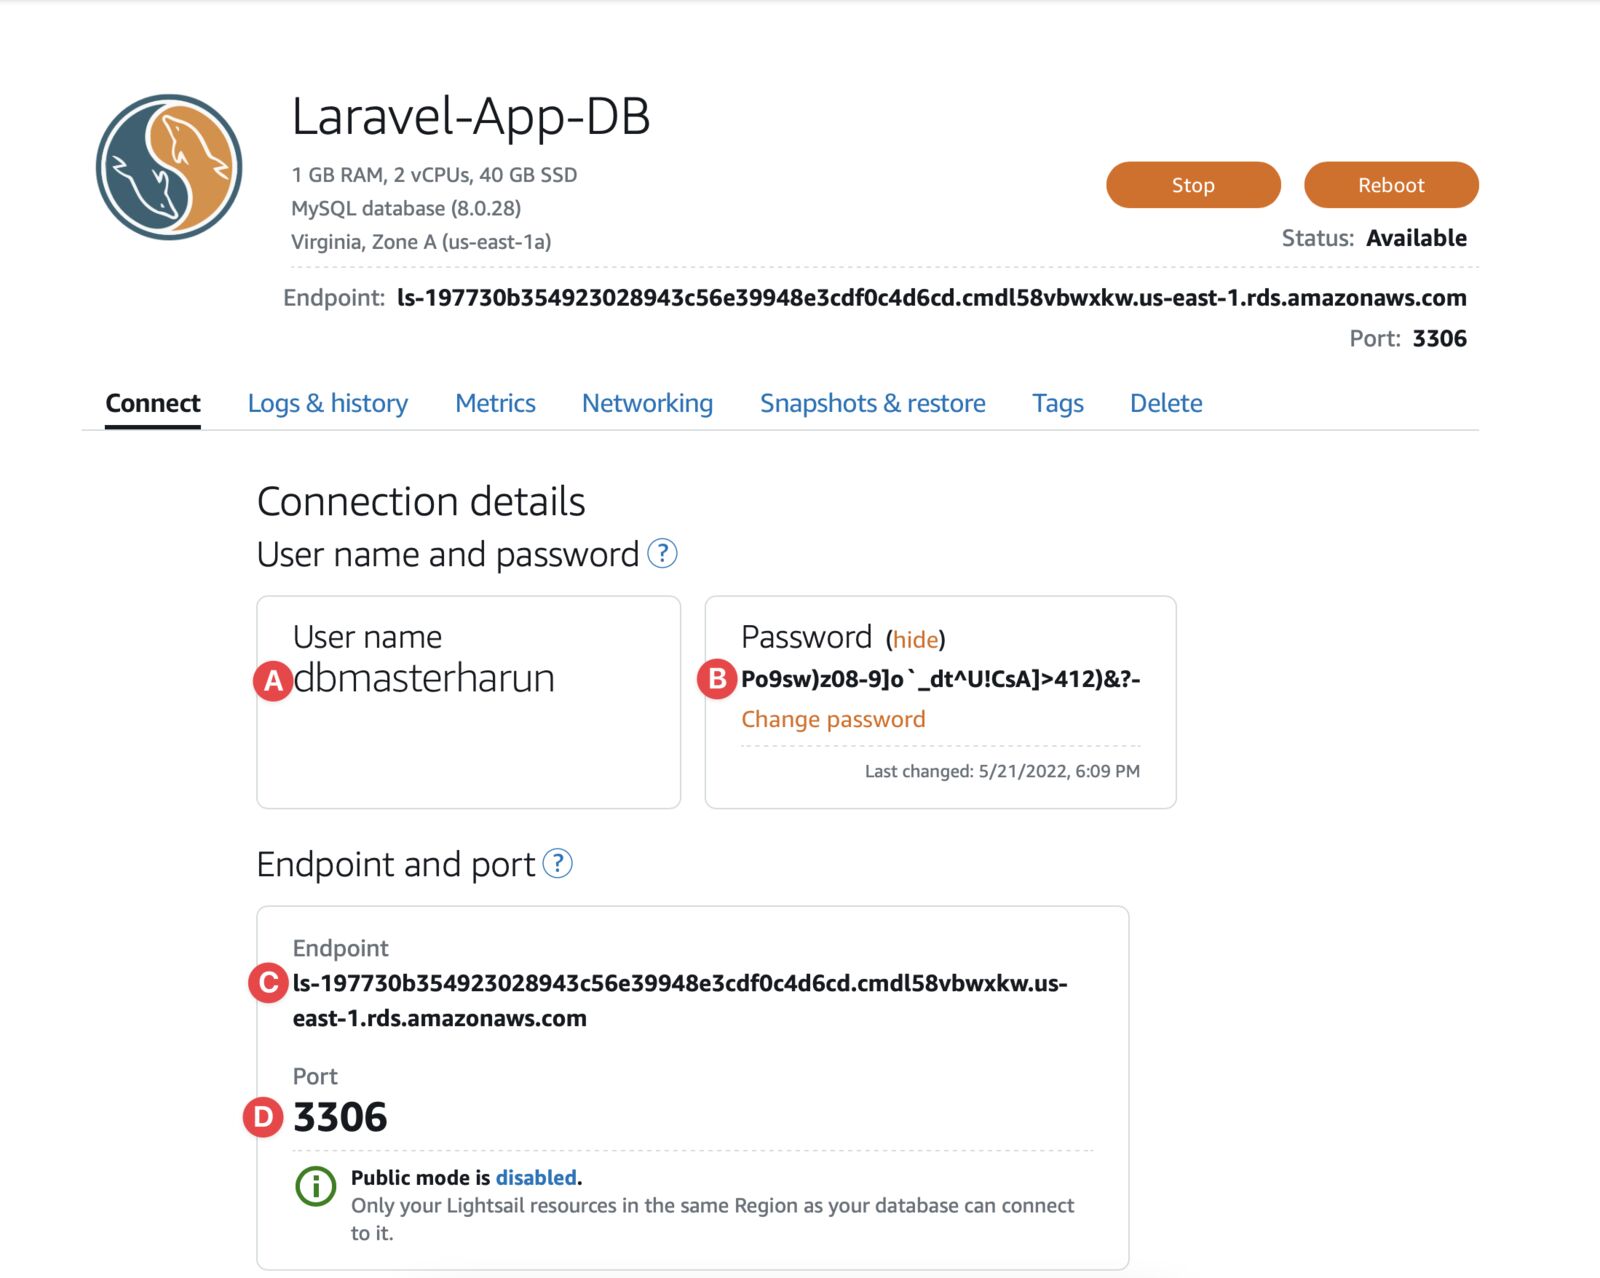Switch to the Logs & history tab
This screenshot has height=1278, width=1600.
(x=328, y=403)
